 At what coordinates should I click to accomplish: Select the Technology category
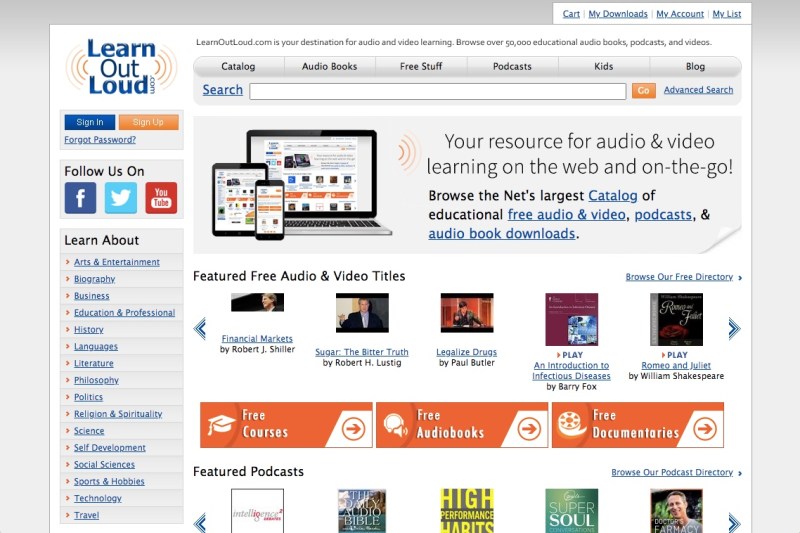coord(97,498)
